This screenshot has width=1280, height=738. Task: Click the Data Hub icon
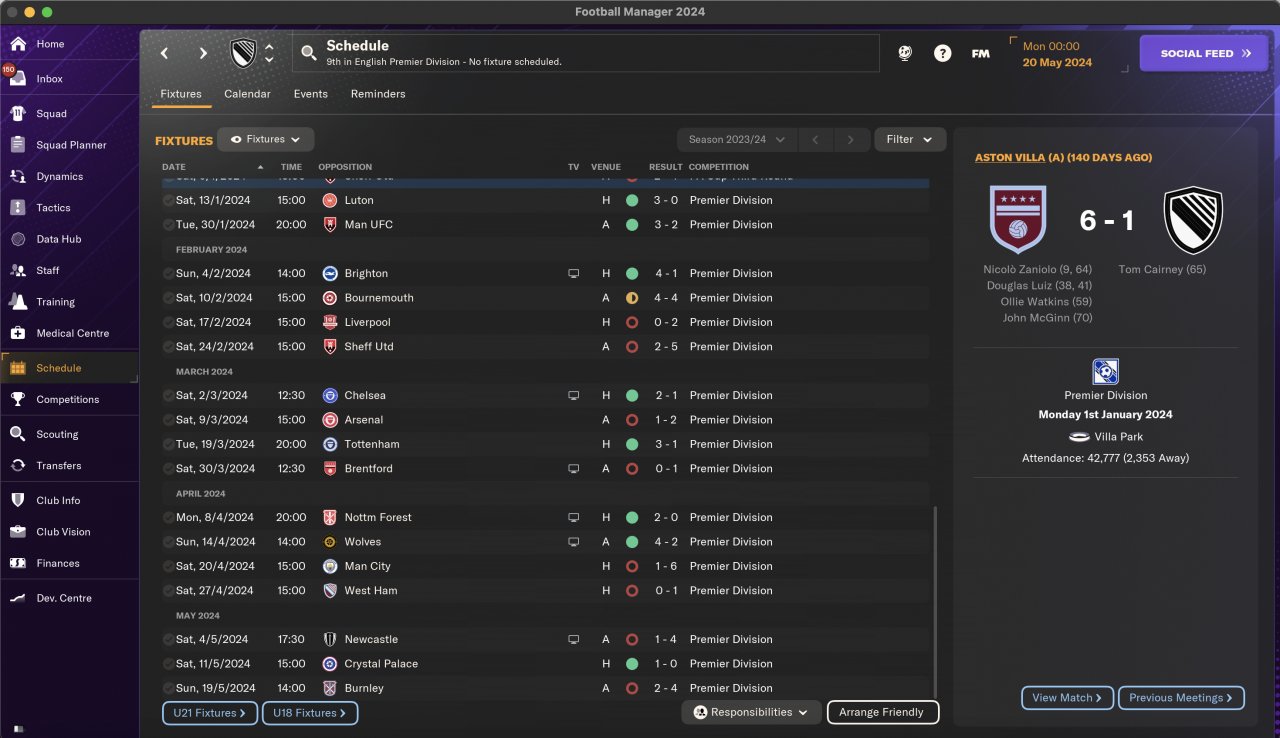[x=18, y=239]
